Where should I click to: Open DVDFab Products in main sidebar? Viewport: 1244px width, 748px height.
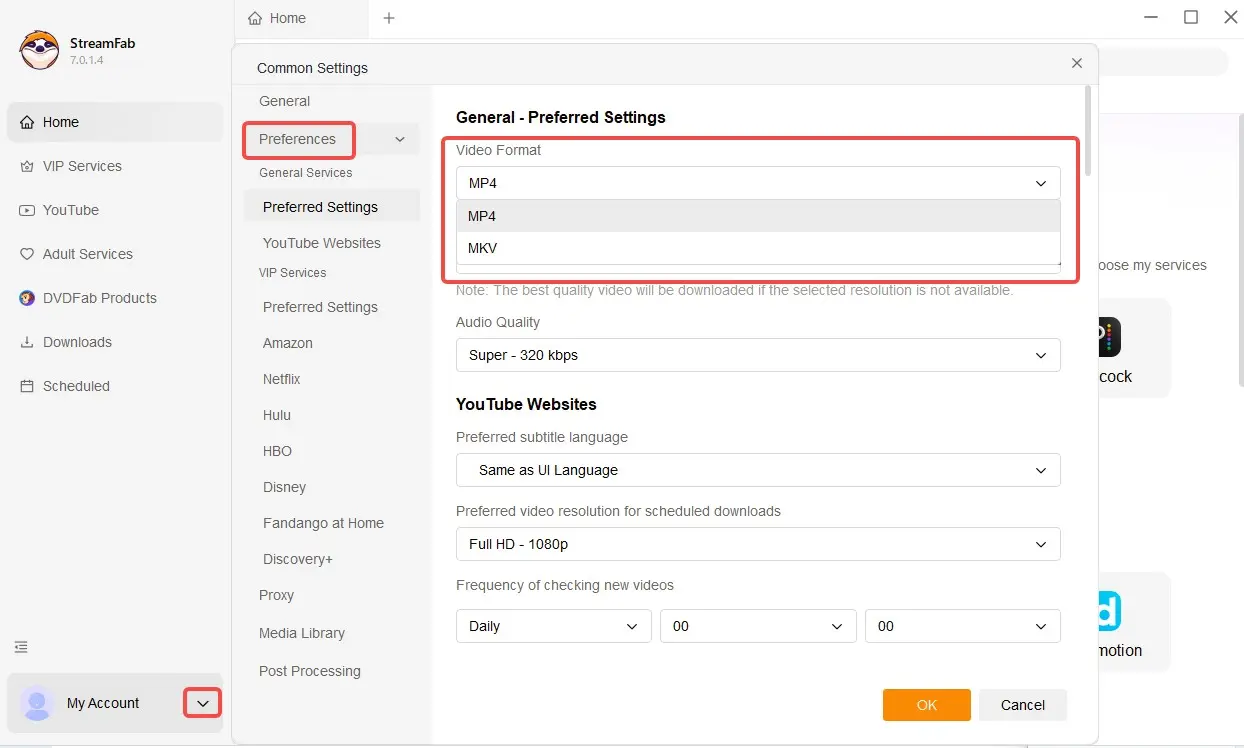point(115,298)
